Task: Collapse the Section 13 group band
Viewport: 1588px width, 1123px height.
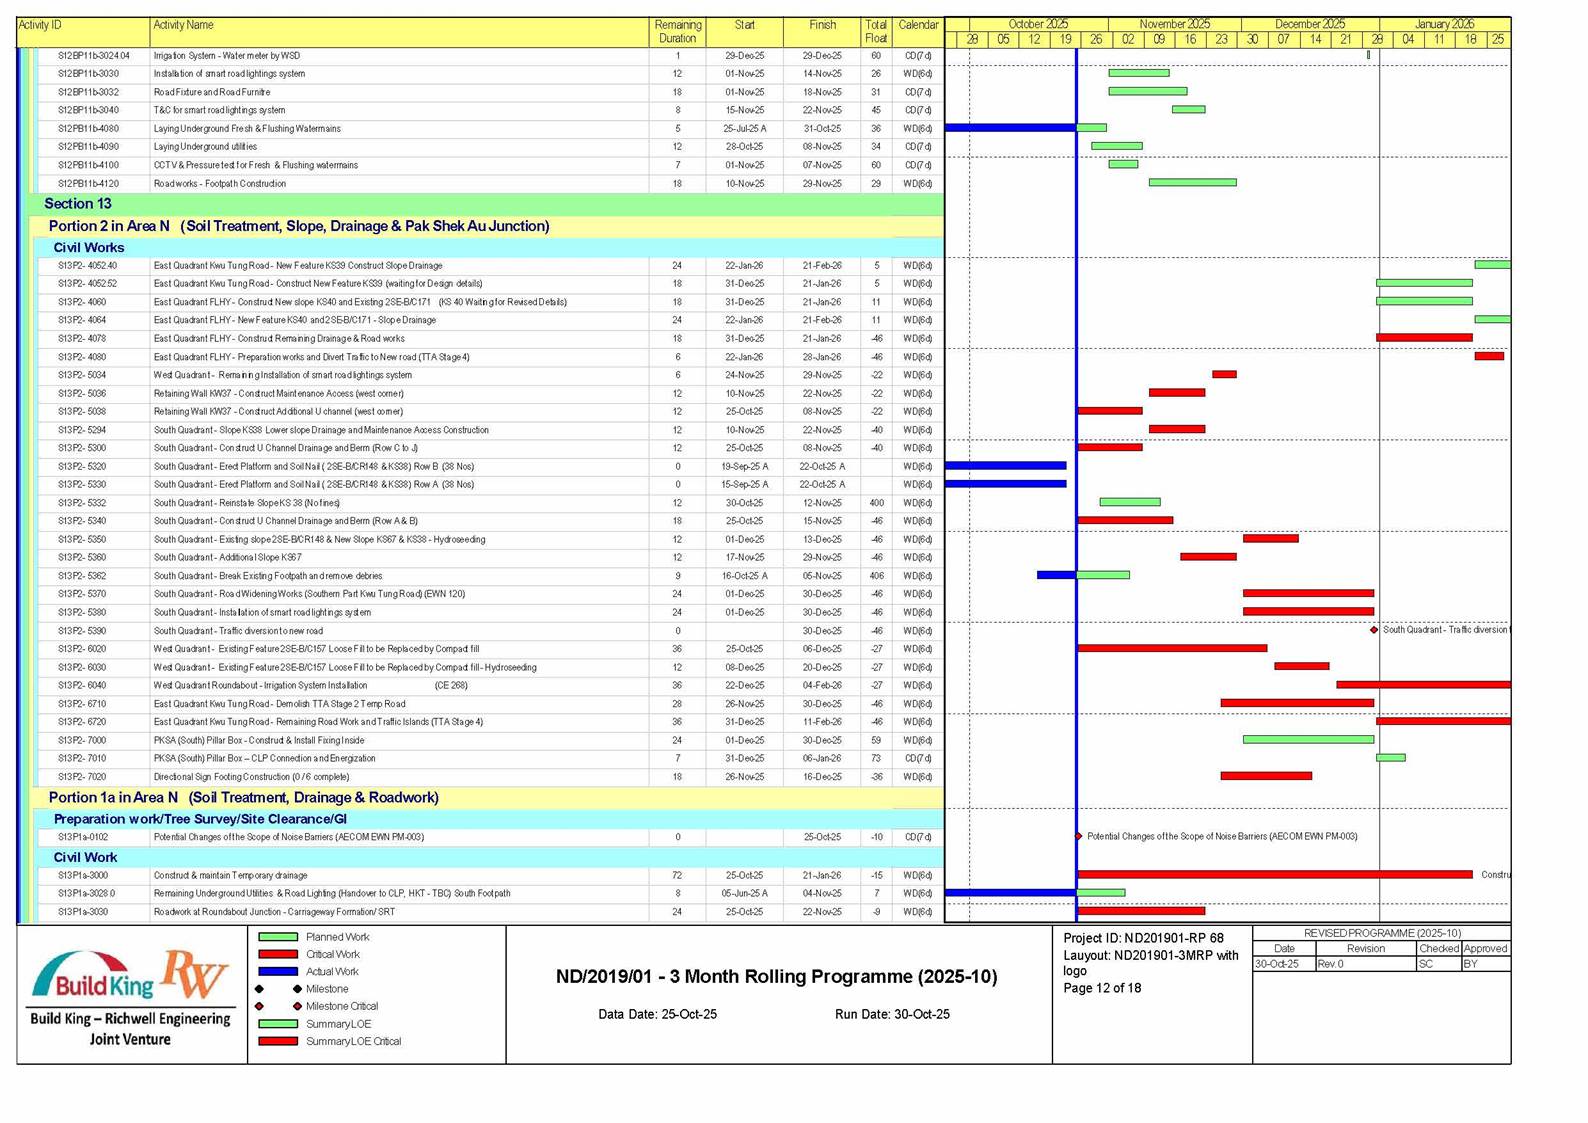Action: click(x=78, y=204)
